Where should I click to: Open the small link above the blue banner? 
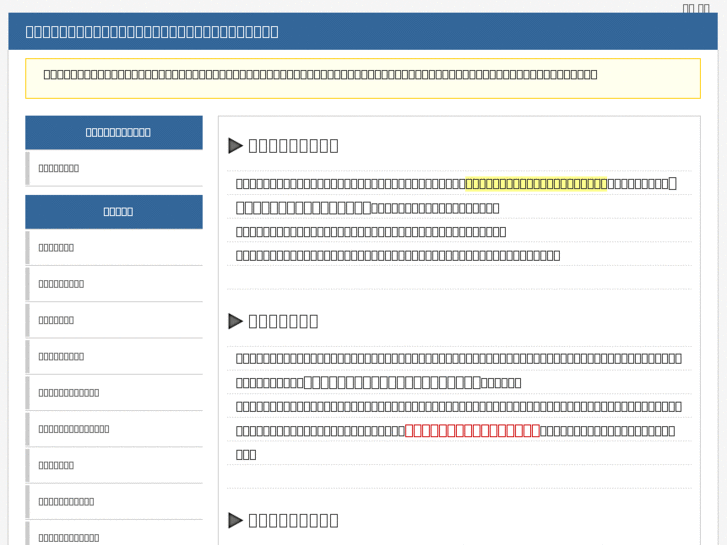point(695,7)
